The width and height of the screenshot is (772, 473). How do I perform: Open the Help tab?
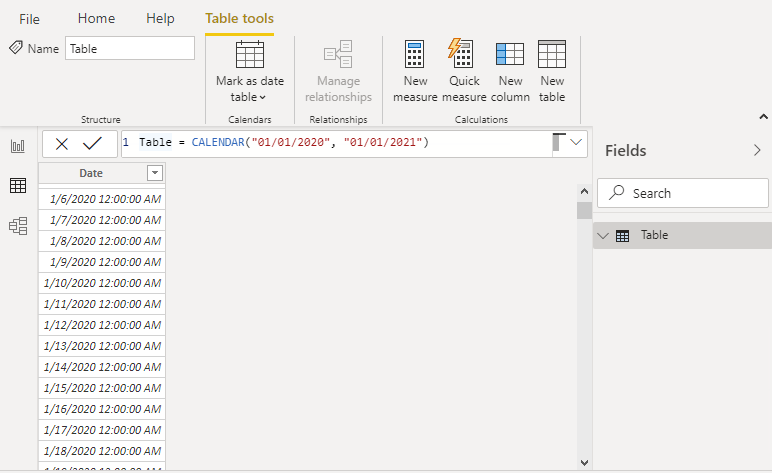point(160,18)
